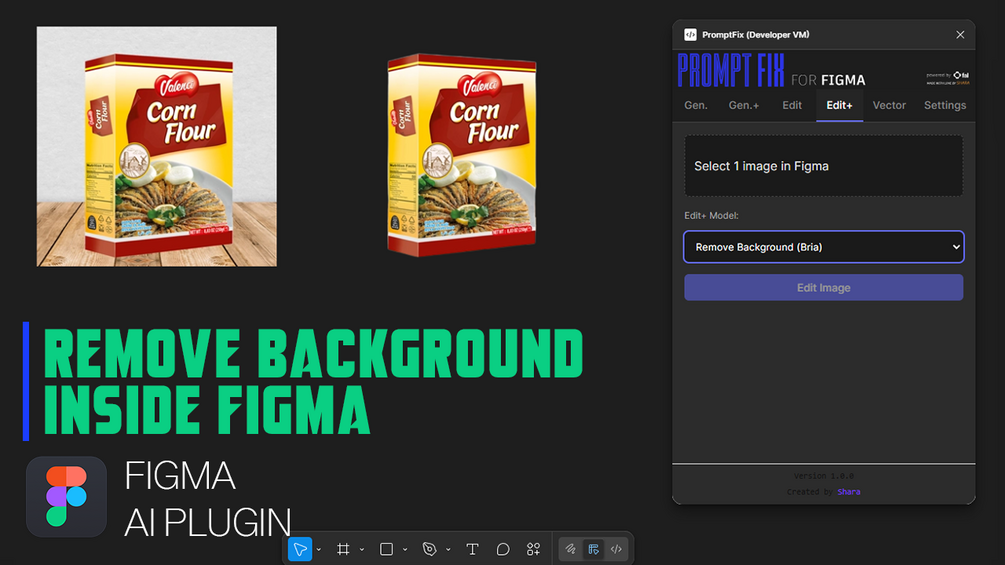The width and height of the screenshot is (1005, 565).
Task: Expand the shape tool options chevron
Action: point(404,550)
